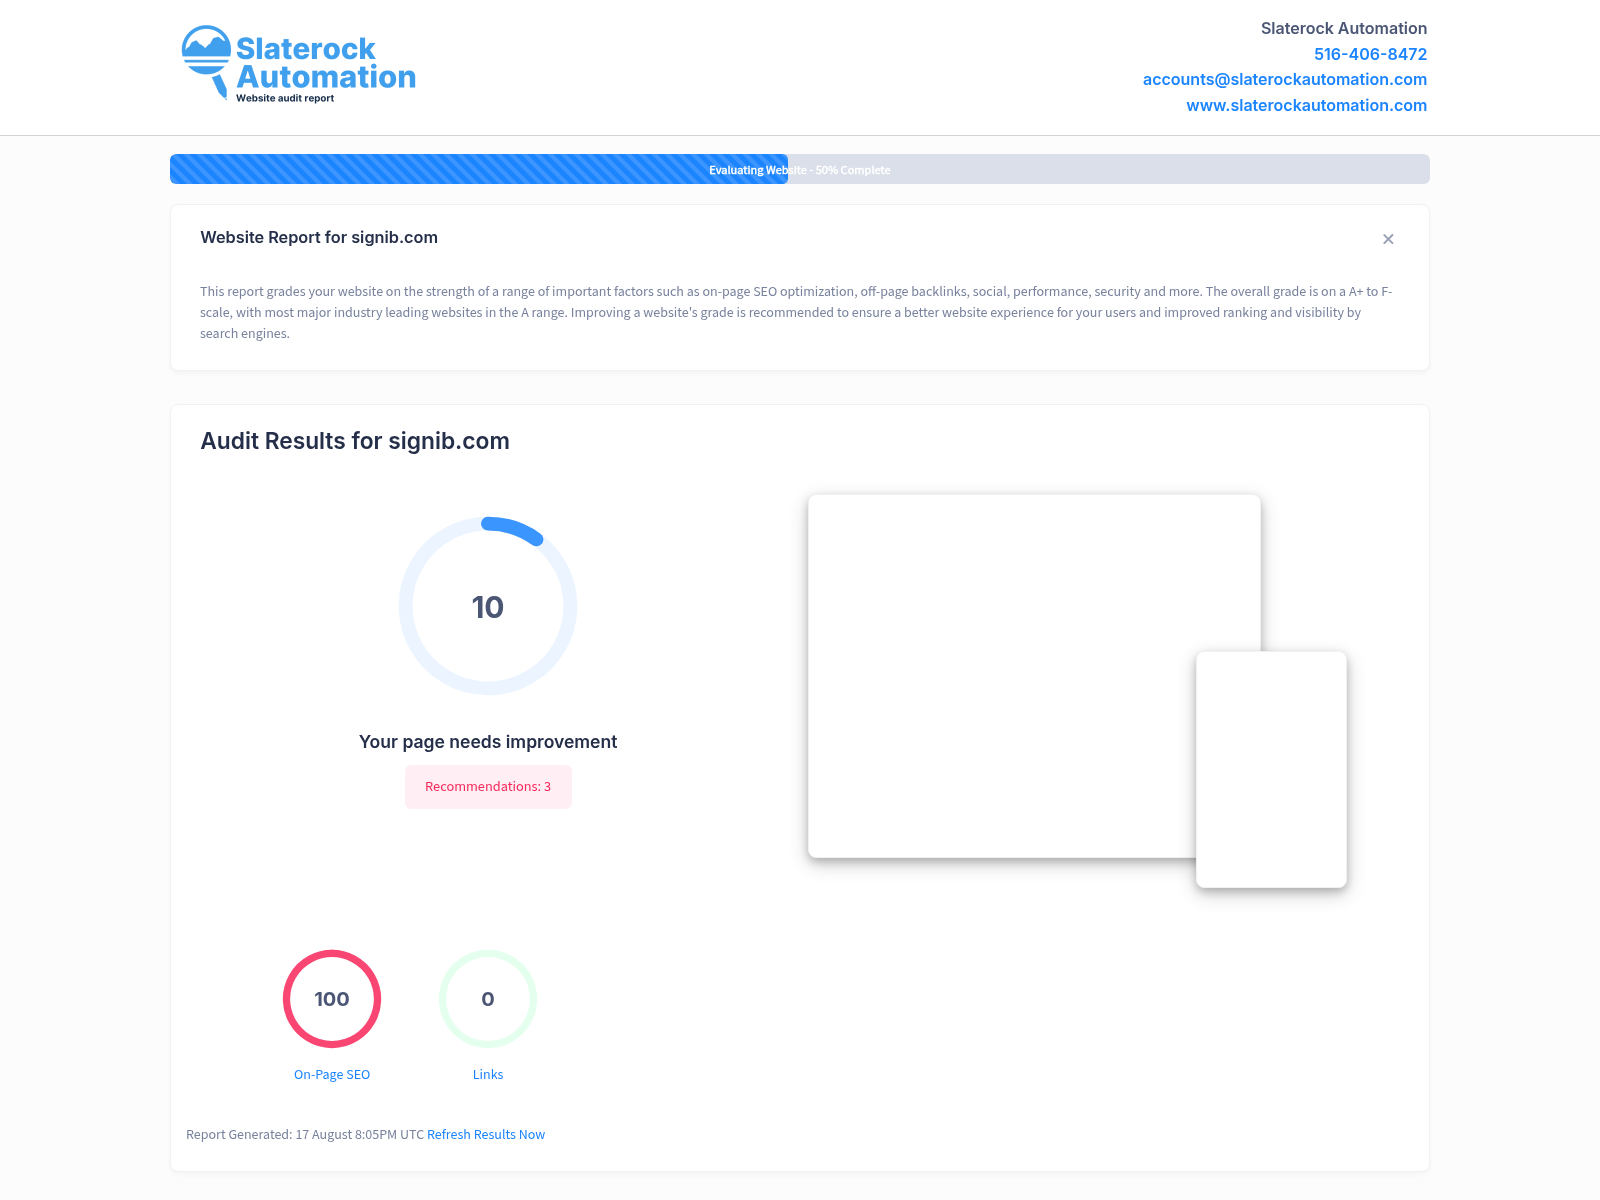Click the Evaluating Website progress bar
The height and width of the screenshot is (1200, 1600).
(800, 169)
